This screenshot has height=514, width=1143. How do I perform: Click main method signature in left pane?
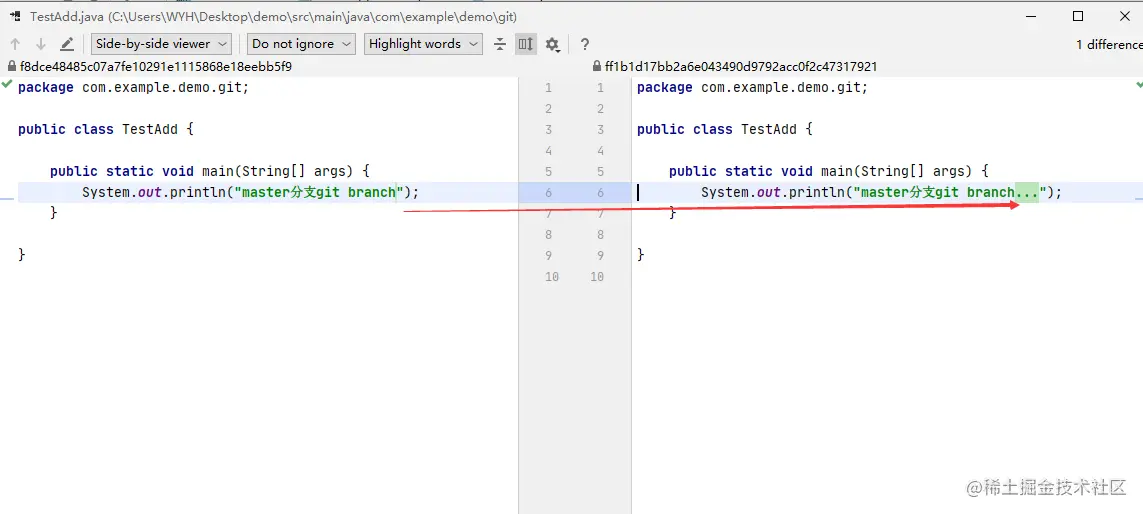(x=210, y=171)
